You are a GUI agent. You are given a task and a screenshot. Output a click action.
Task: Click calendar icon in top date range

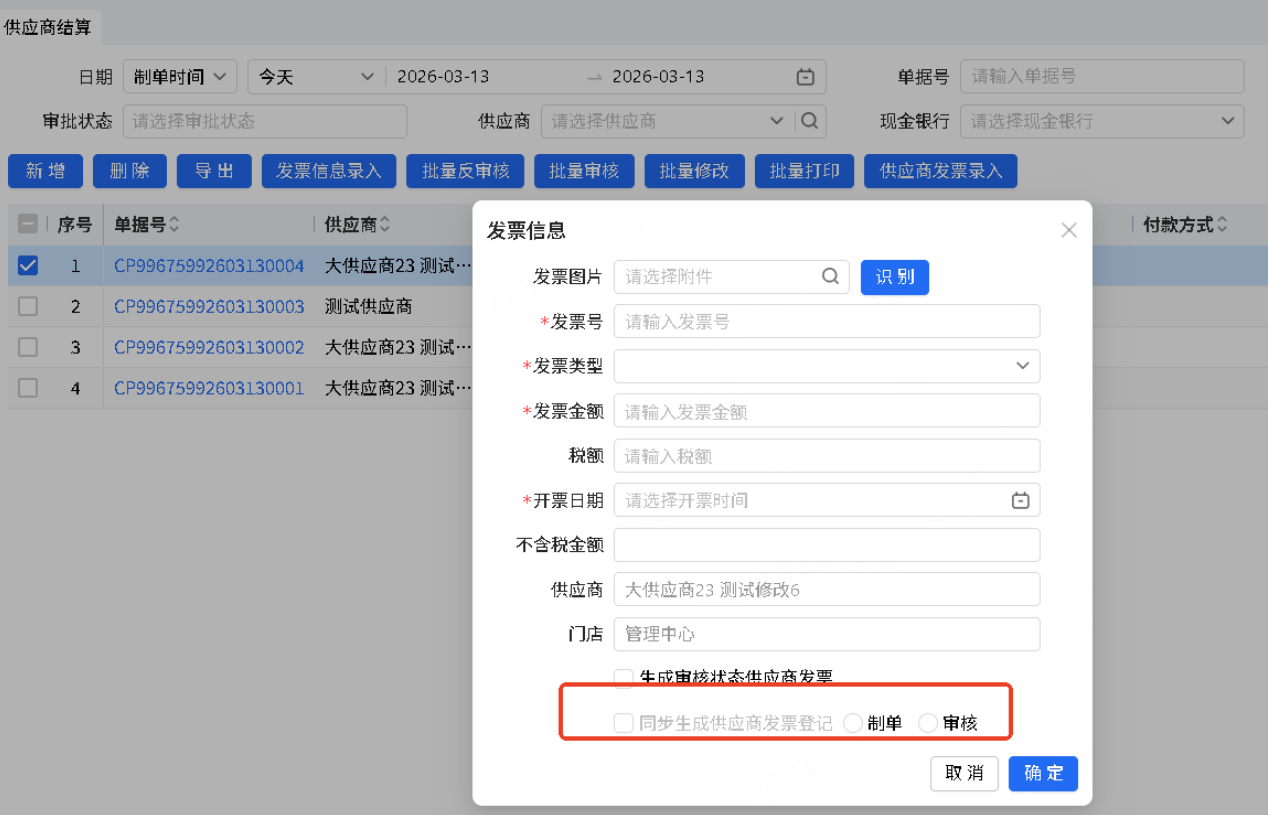(x=805, y=77)
